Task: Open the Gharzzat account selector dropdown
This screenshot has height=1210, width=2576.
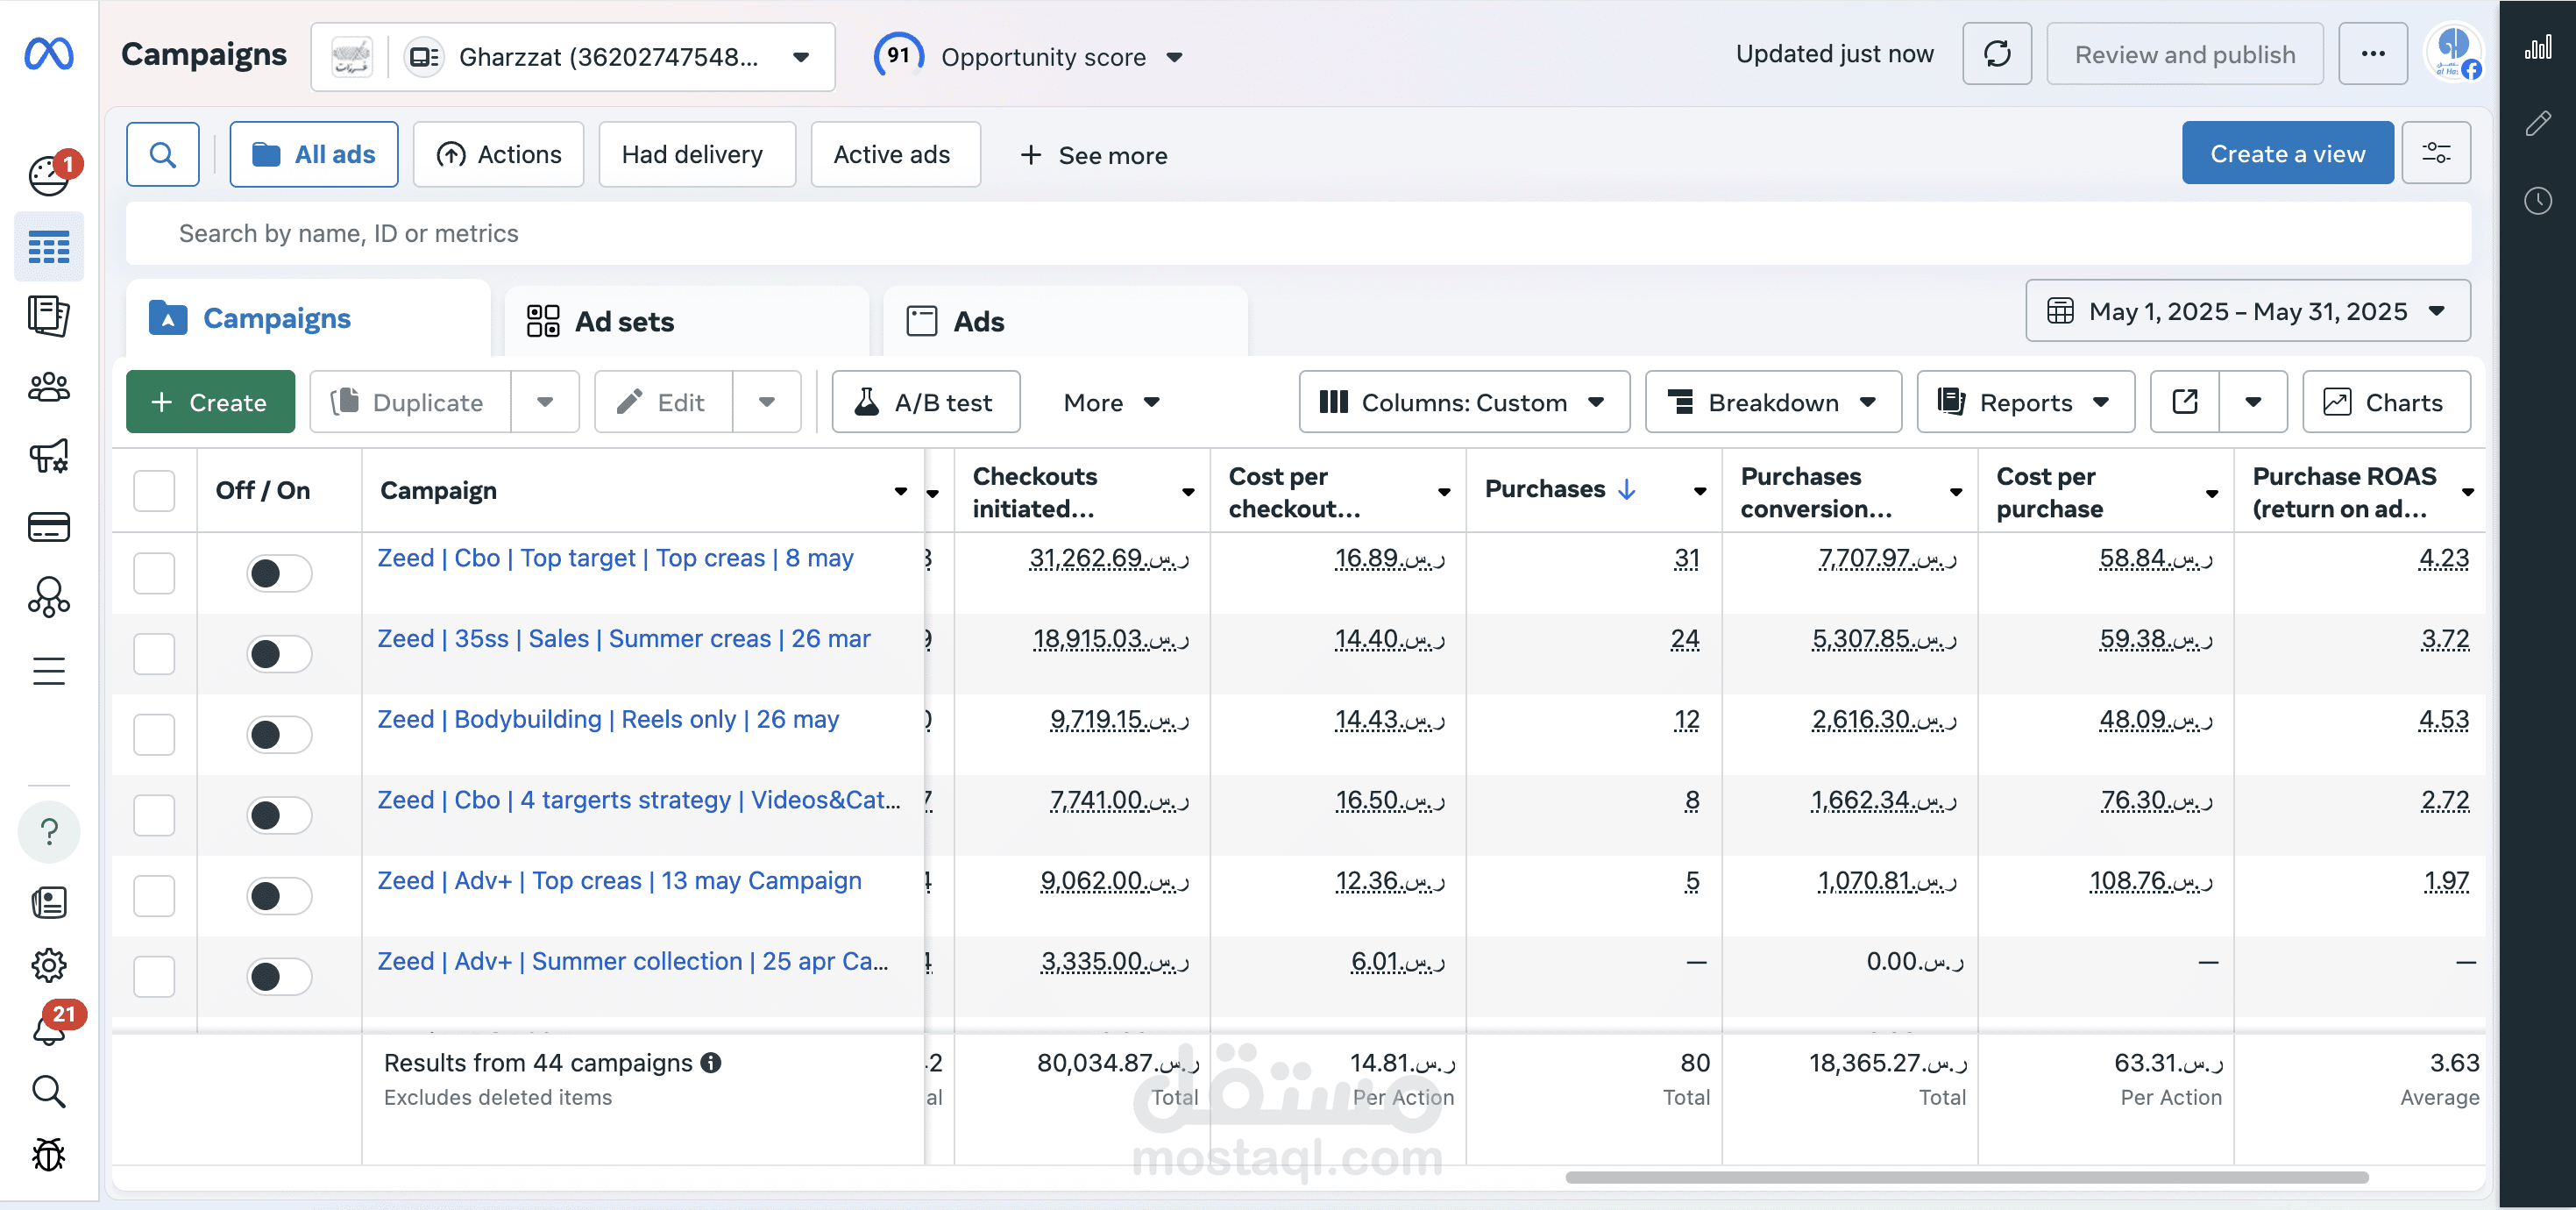Action: point(573,57)
